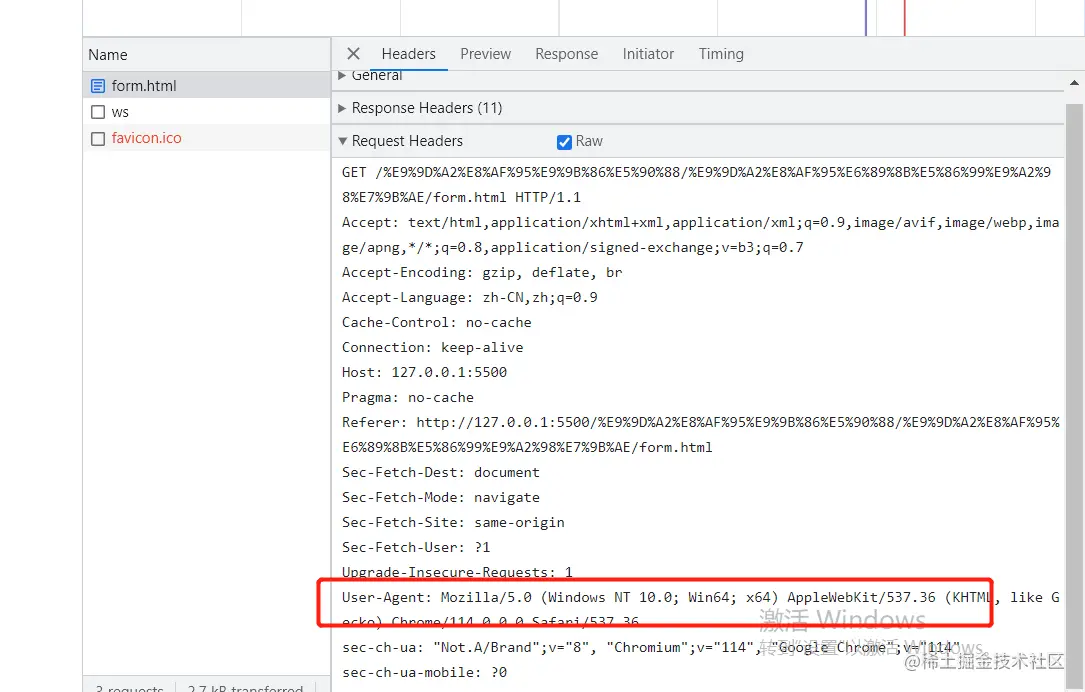1085x692 pixels.
Task: Uncheck the Raw checkbox
Action: [564, 142]
